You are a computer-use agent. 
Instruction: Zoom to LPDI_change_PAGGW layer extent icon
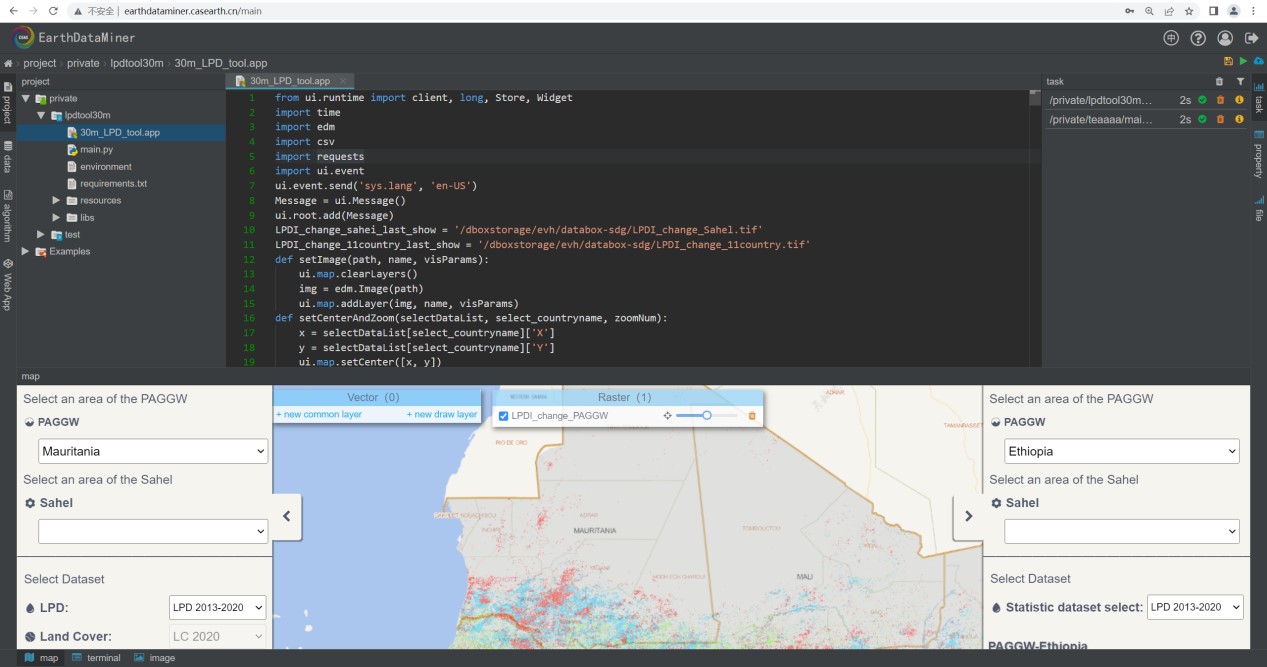667,416
